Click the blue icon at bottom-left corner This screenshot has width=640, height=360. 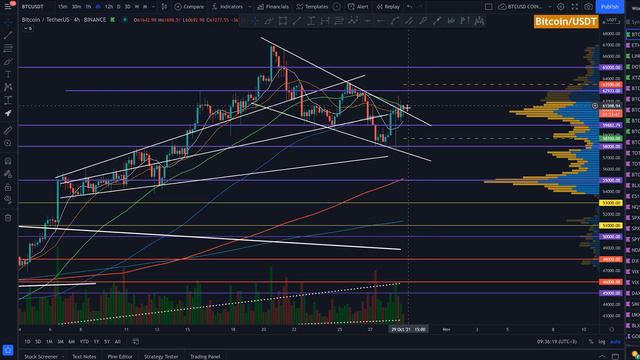coord(8,350)
